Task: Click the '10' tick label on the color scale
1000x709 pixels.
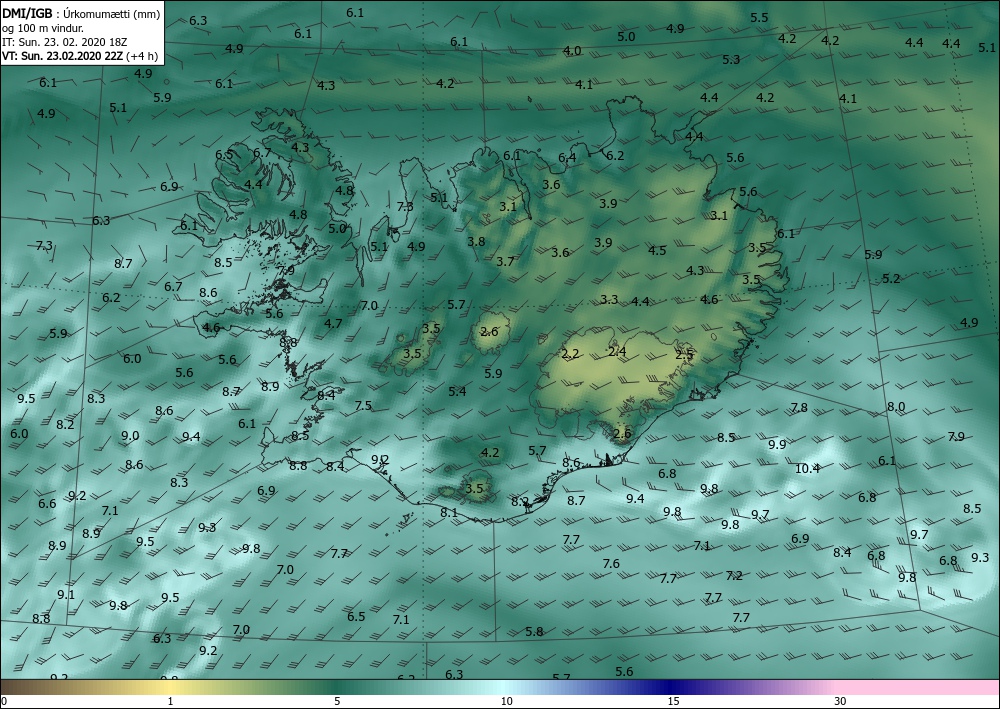Action: point(506,701)
